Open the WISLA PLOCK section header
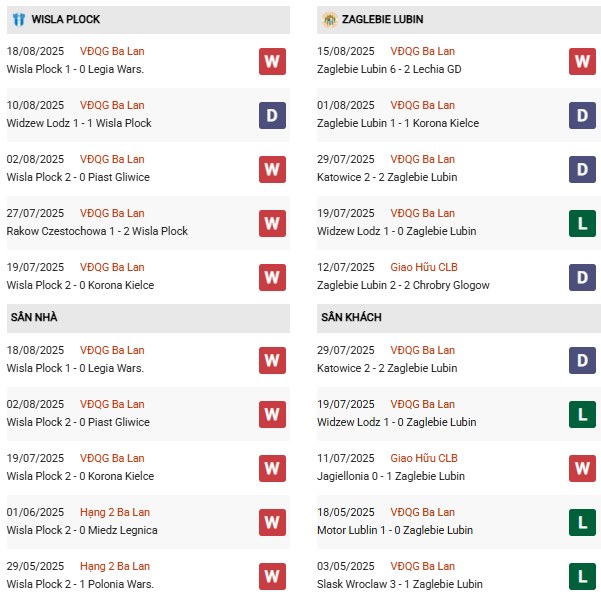The image size is (601, 606). tap(148, 20)
